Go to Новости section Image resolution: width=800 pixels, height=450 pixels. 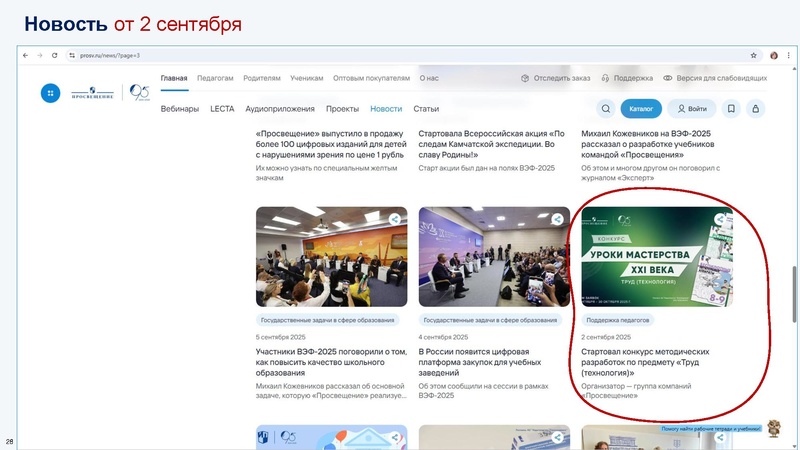386,109
